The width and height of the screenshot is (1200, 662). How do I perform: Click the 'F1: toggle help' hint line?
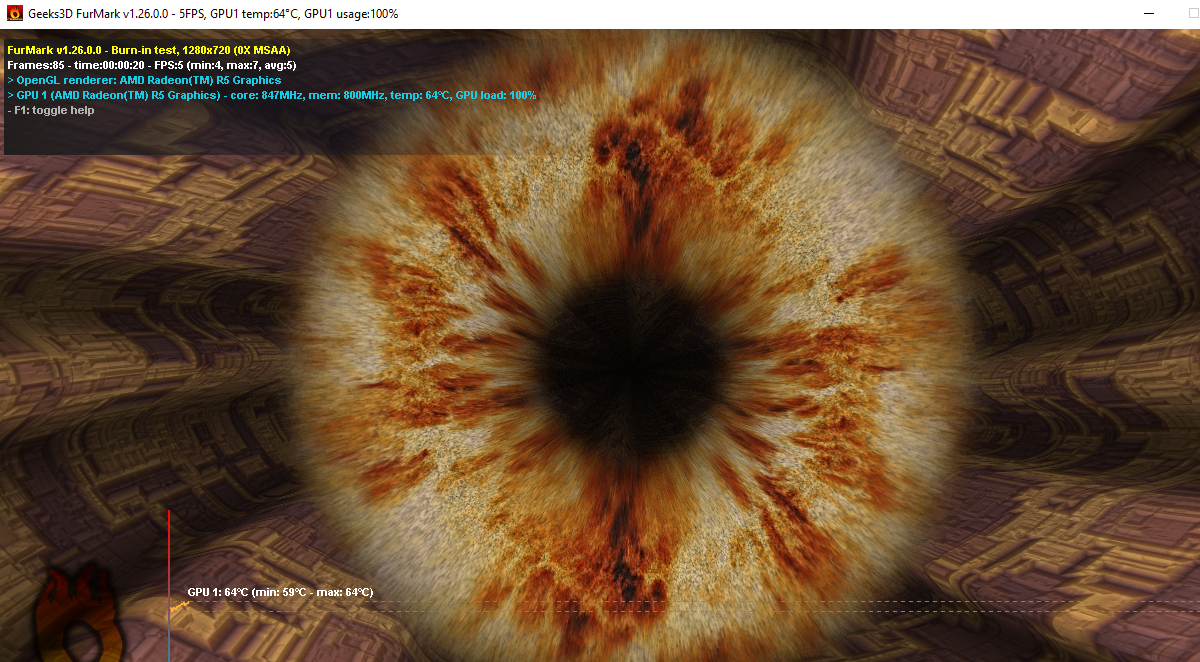tap(48, 110)
